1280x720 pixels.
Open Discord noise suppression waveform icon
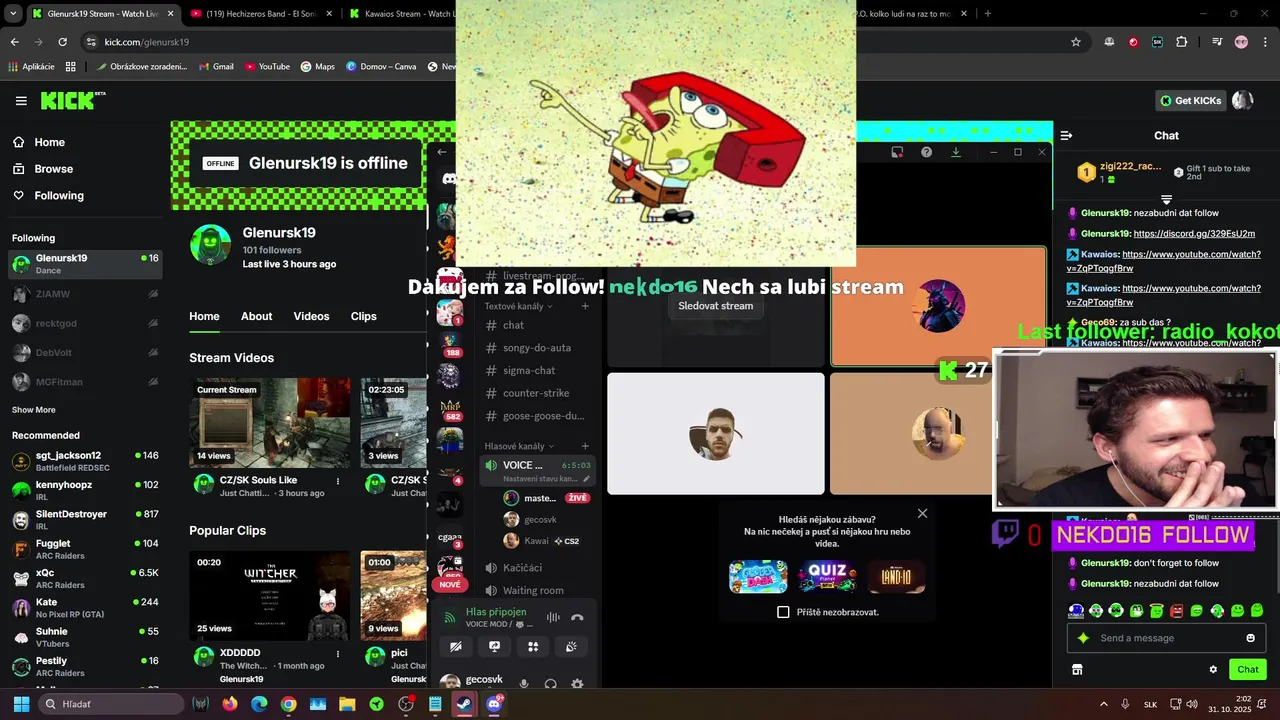click(x=552, y=618)
